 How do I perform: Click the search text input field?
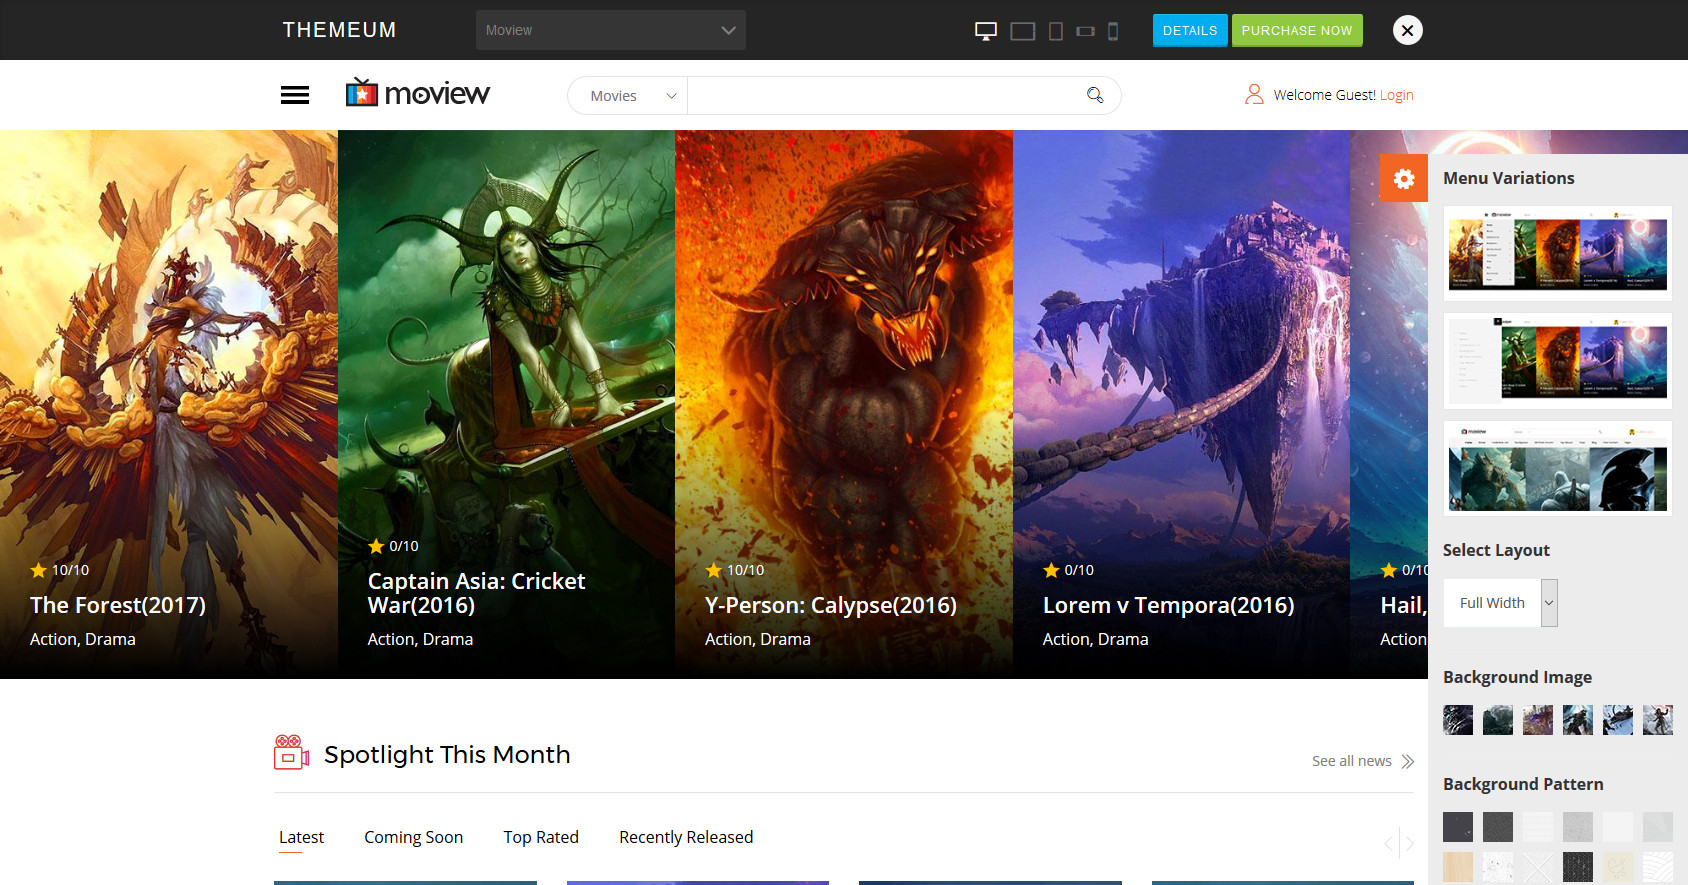pos(882,95)
